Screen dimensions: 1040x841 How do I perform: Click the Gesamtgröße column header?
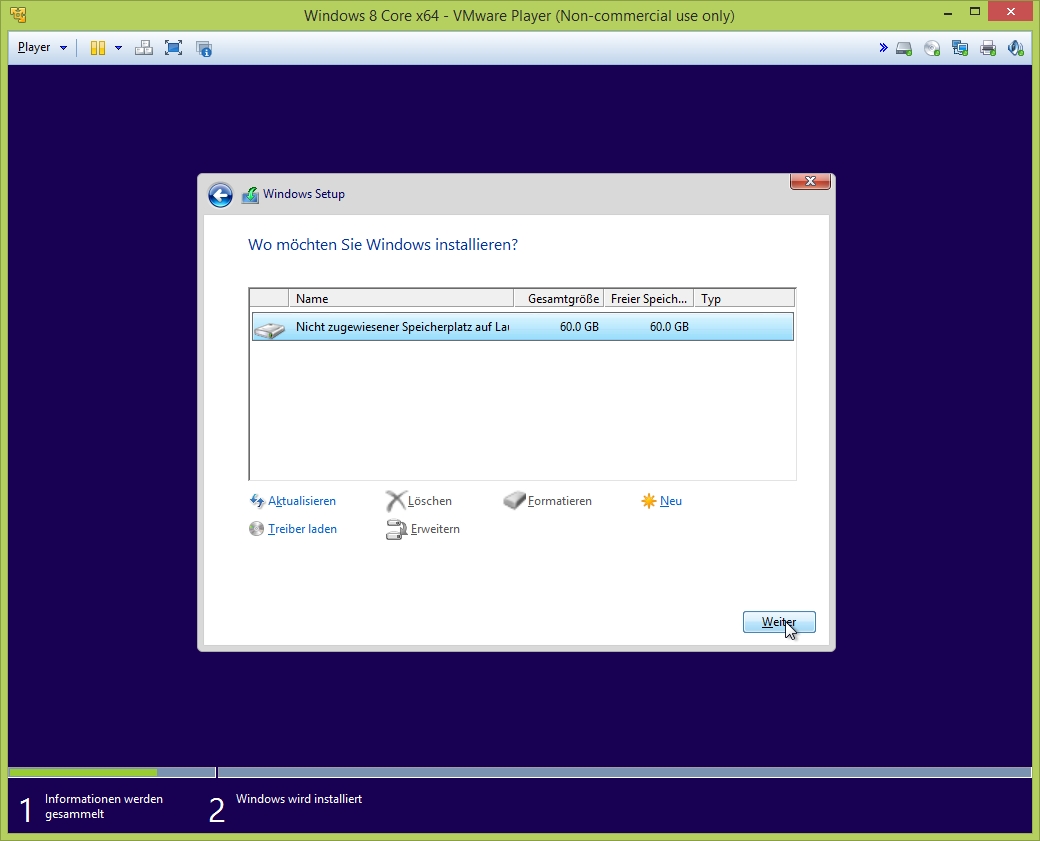559,298
